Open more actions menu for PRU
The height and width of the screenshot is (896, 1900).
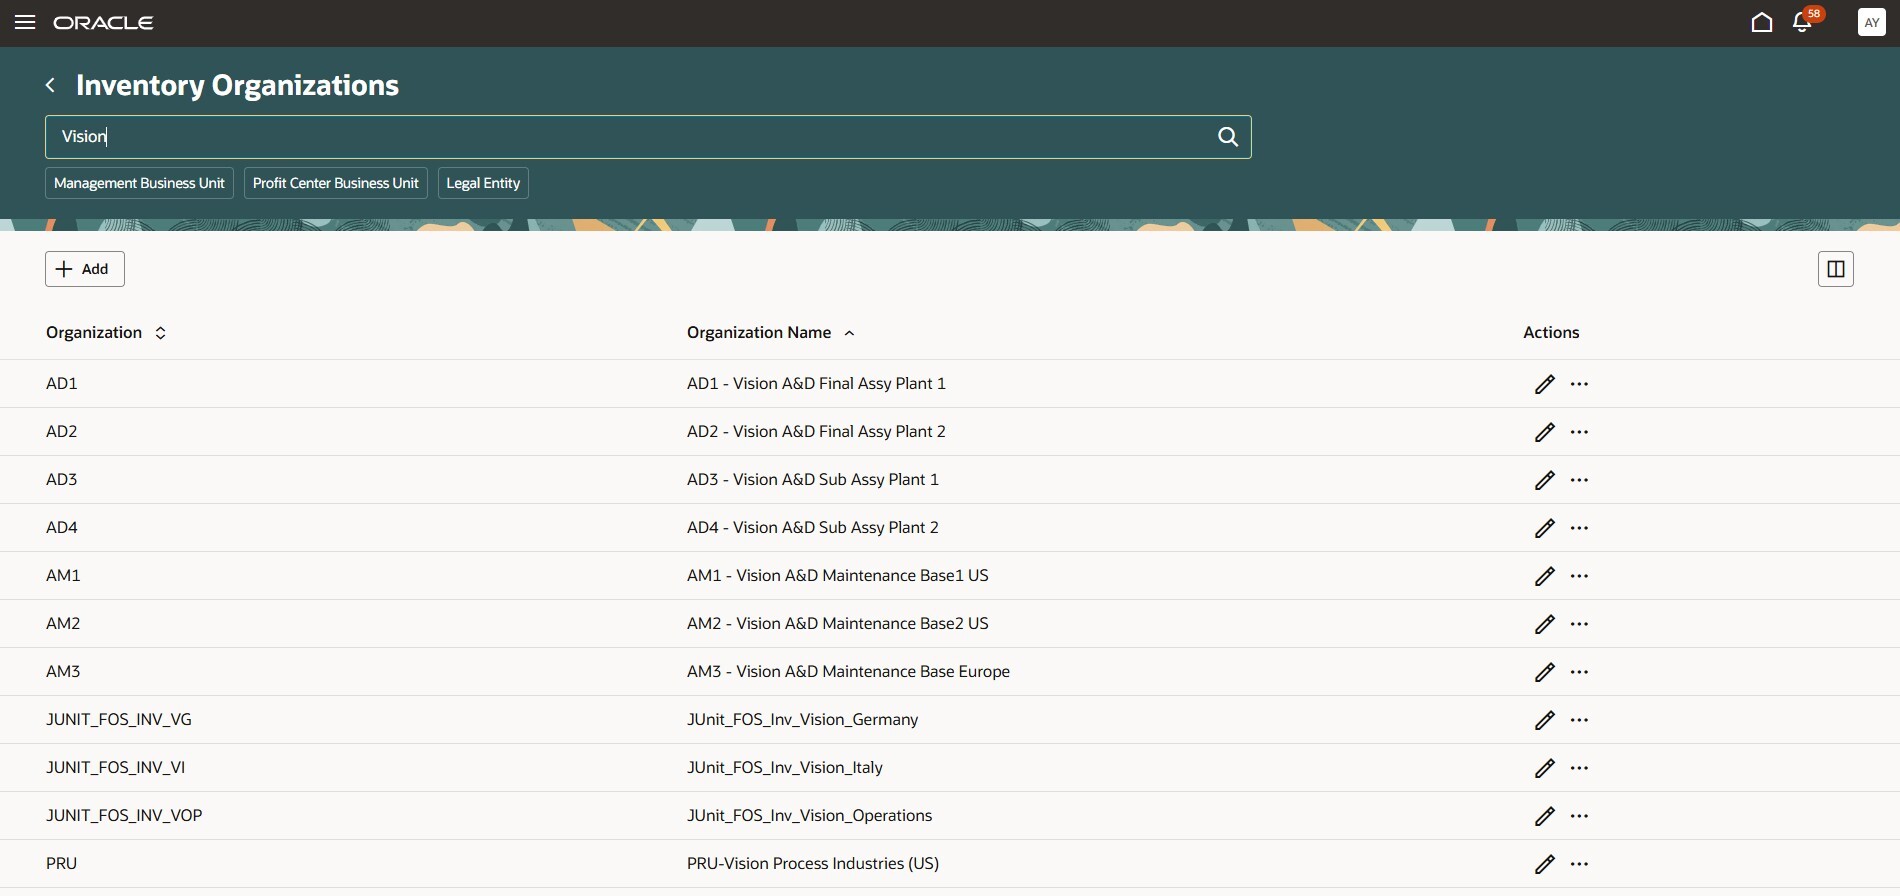pyautogui.click(x=1580, y=864)
